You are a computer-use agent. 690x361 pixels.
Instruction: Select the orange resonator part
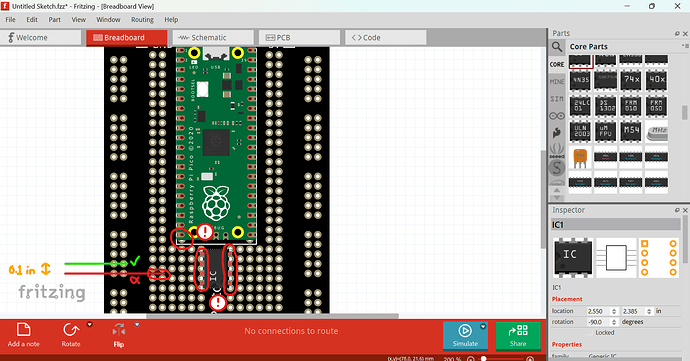click(x=580, y=158)
